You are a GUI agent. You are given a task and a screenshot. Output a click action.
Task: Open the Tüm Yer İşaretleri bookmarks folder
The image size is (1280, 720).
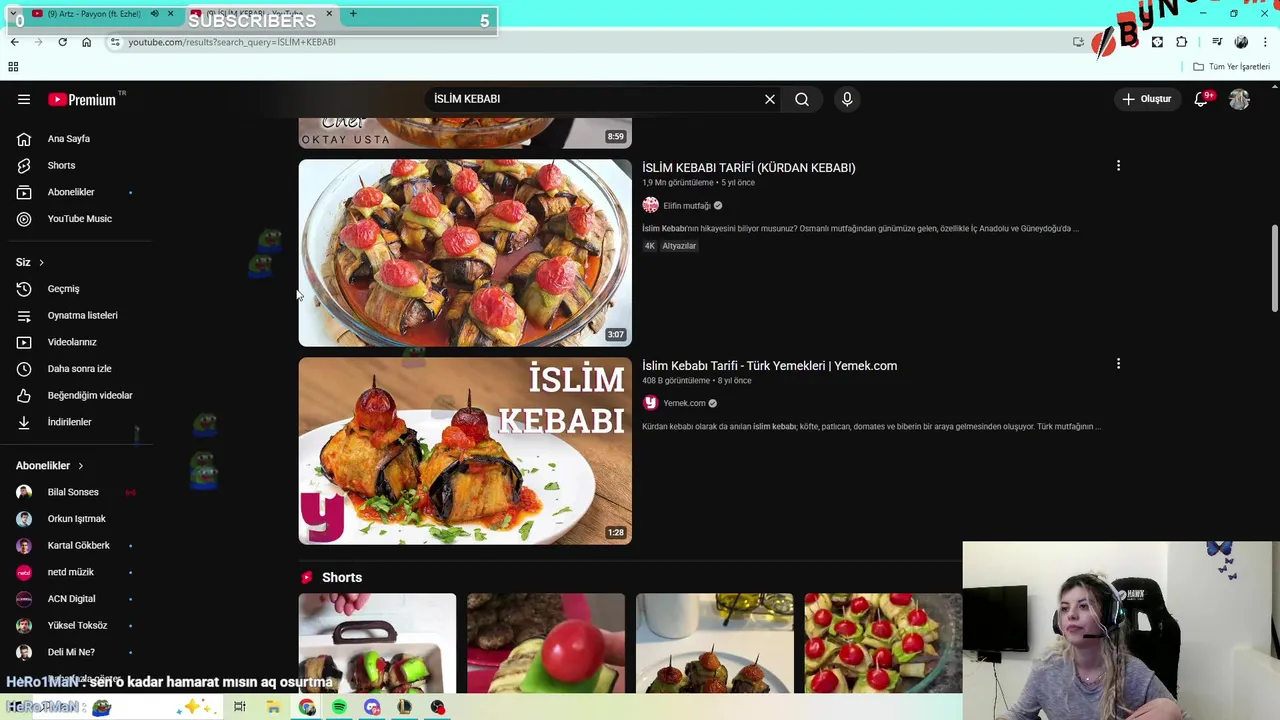click(x=1232, y=67)
